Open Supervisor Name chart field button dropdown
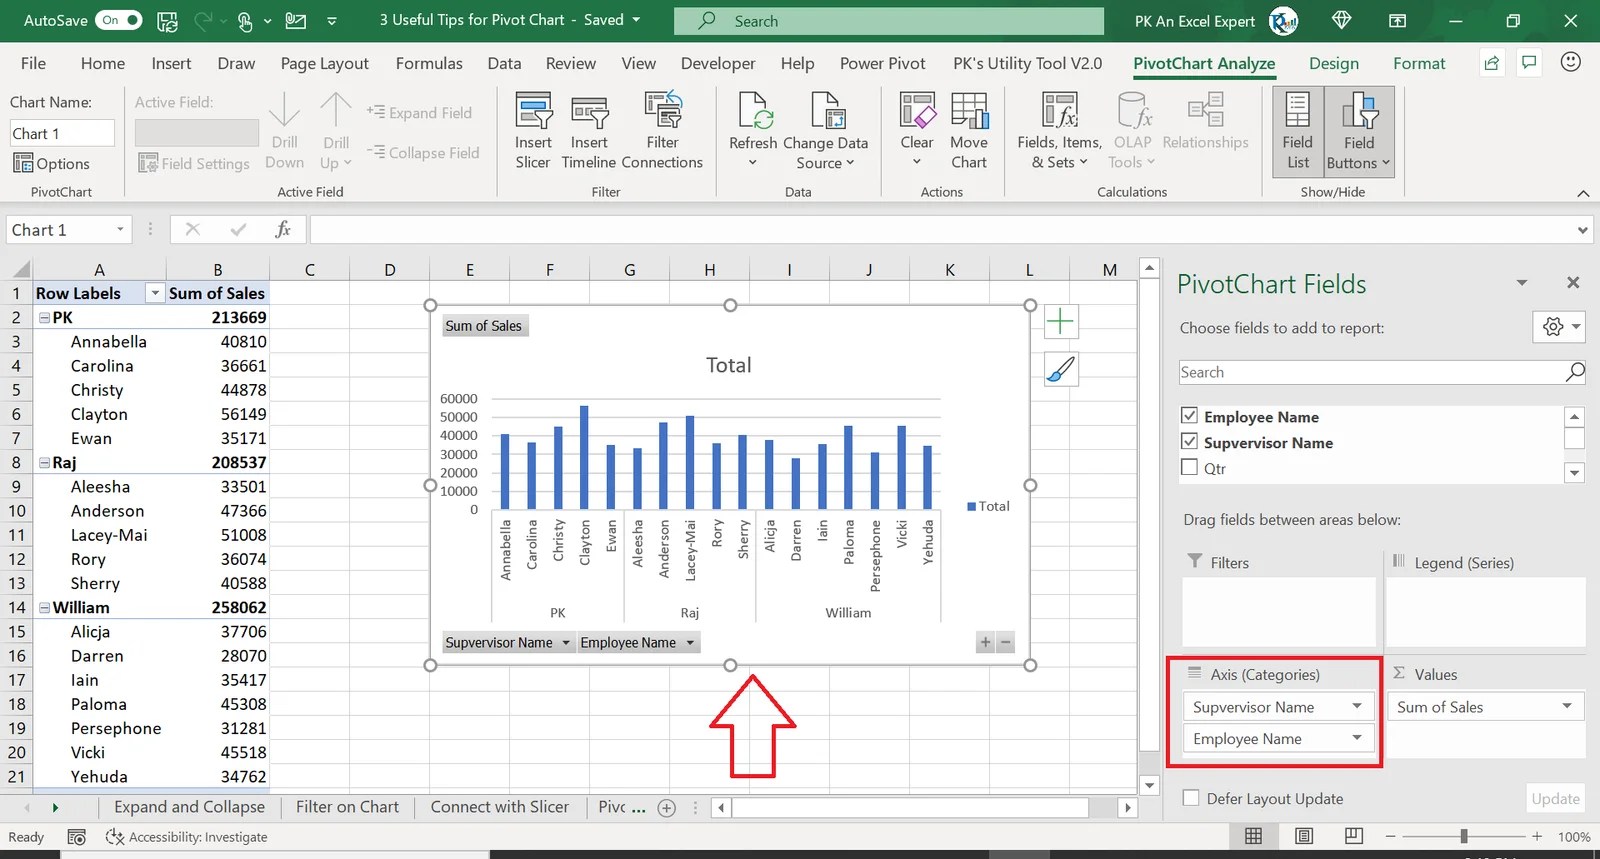1600x859 pixels. pyautogui.click(x=566, y=643)
